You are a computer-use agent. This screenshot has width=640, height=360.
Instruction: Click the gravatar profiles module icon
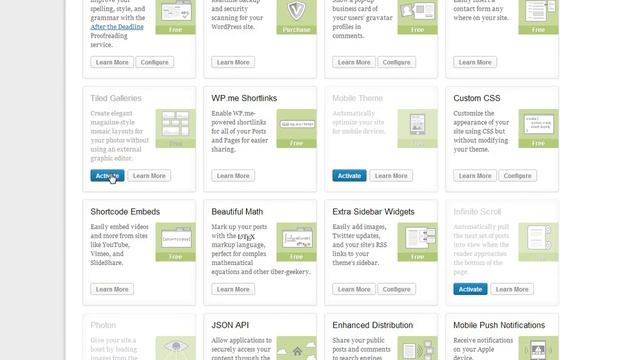(x=417, y=17)
